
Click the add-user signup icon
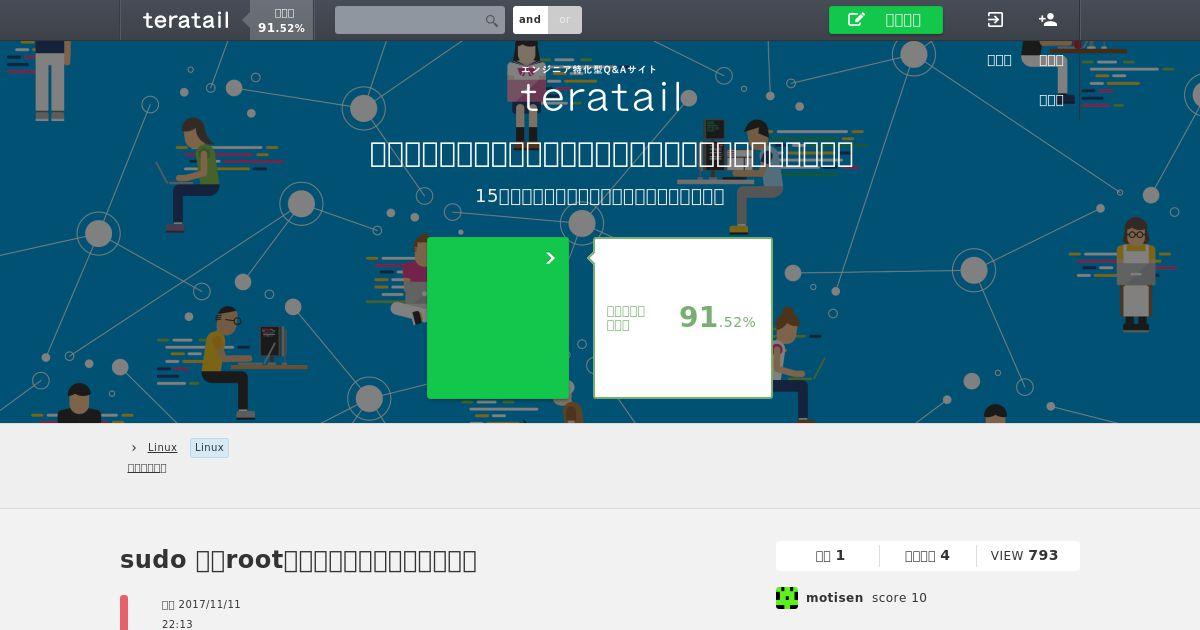point(1048,19)
